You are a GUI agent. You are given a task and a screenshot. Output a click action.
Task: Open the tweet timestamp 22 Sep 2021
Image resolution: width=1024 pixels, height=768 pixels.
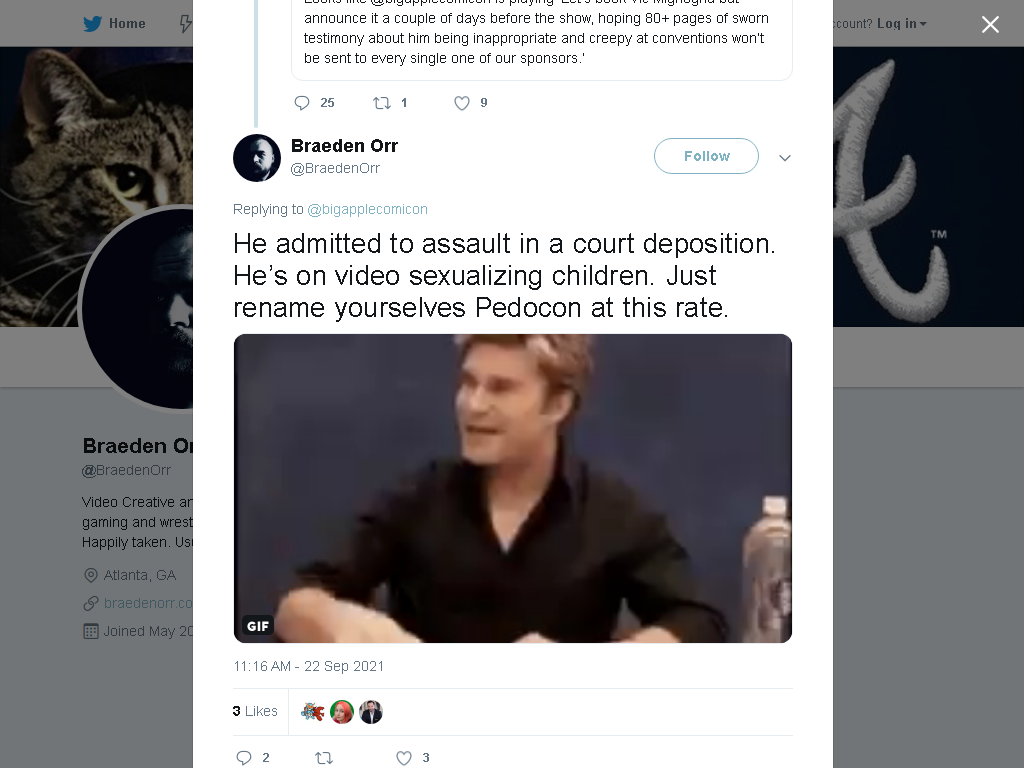pos(308,666)
